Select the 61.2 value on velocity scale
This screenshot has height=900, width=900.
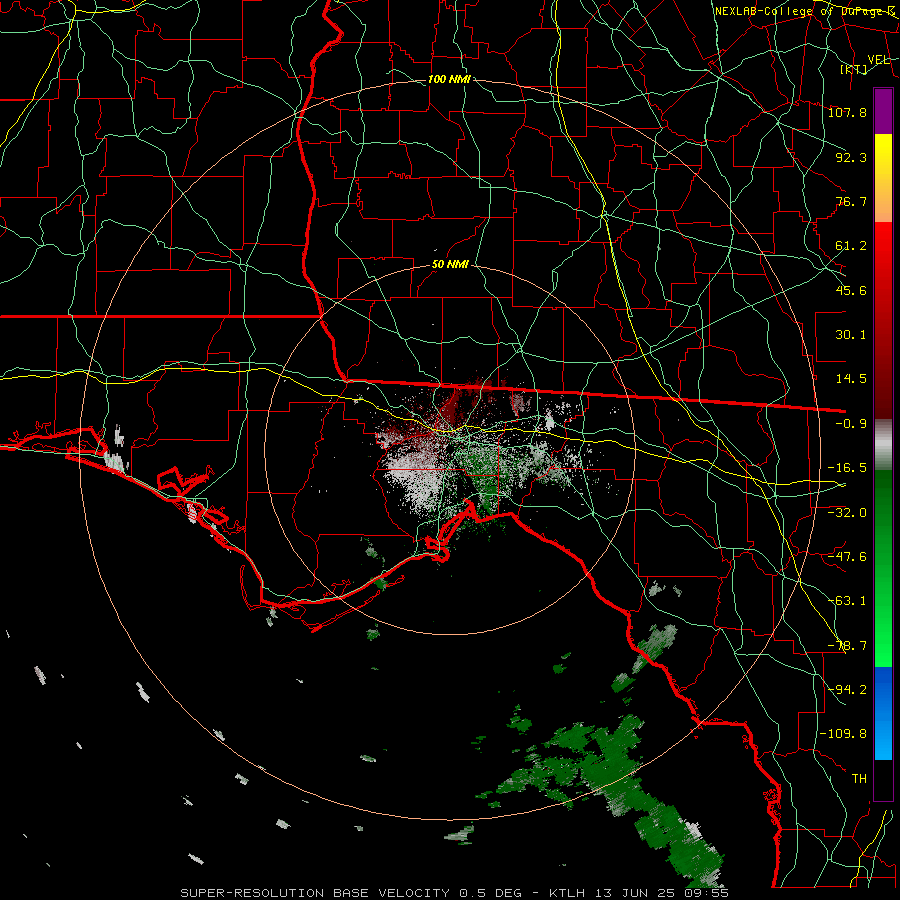[x=851, y=246]
